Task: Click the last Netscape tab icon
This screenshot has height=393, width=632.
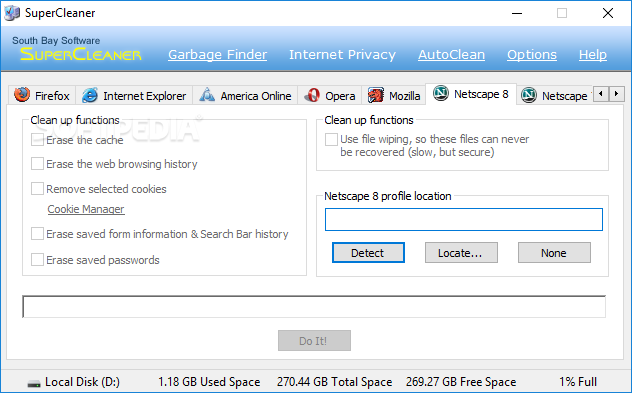Action: click(x=528, y=96)
